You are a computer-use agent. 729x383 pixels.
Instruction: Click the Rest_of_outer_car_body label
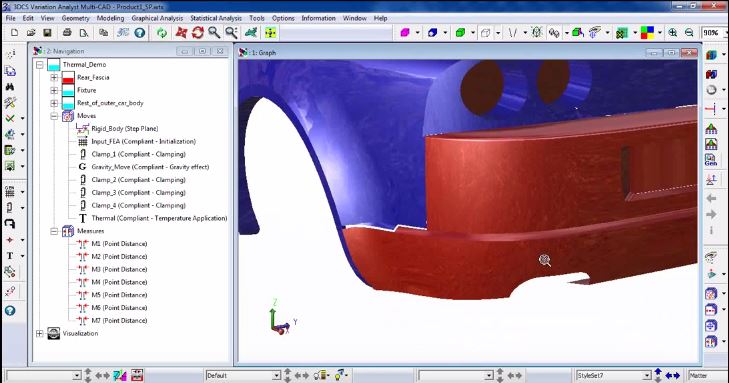click(110, 103)
